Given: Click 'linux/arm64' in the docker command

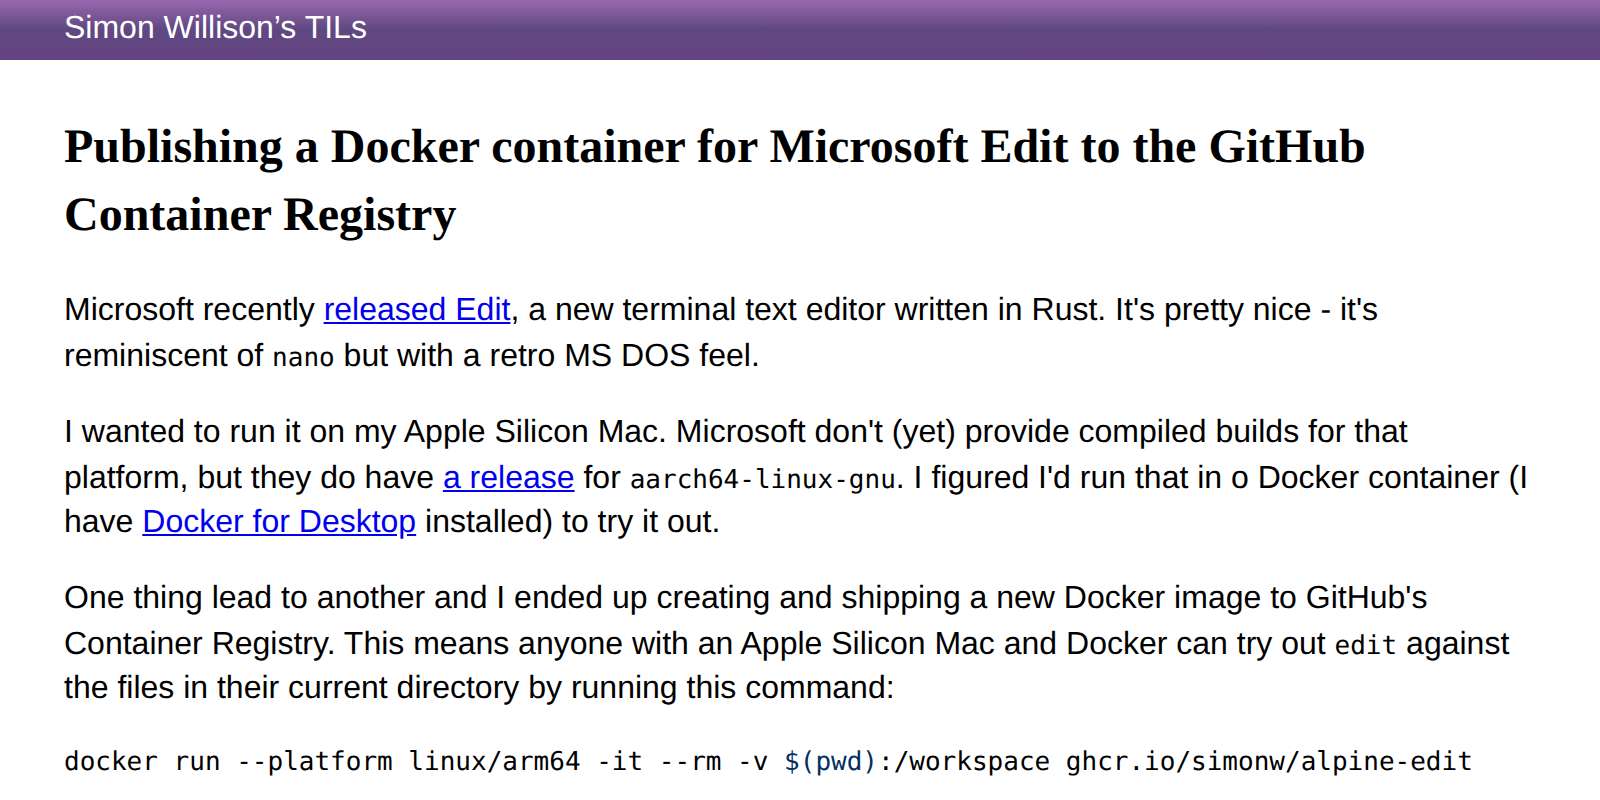Looking at the screenshot, I should tap(494, 762).
